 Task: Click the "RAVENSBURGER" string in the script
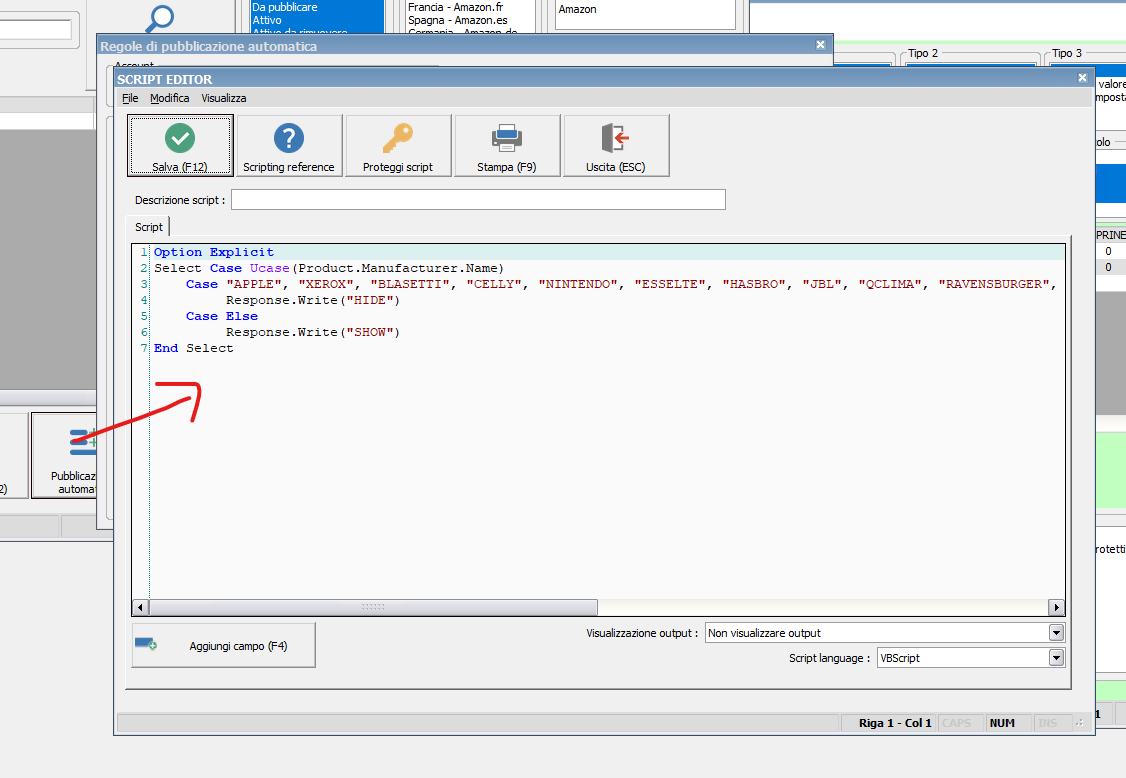coord(995,284)
